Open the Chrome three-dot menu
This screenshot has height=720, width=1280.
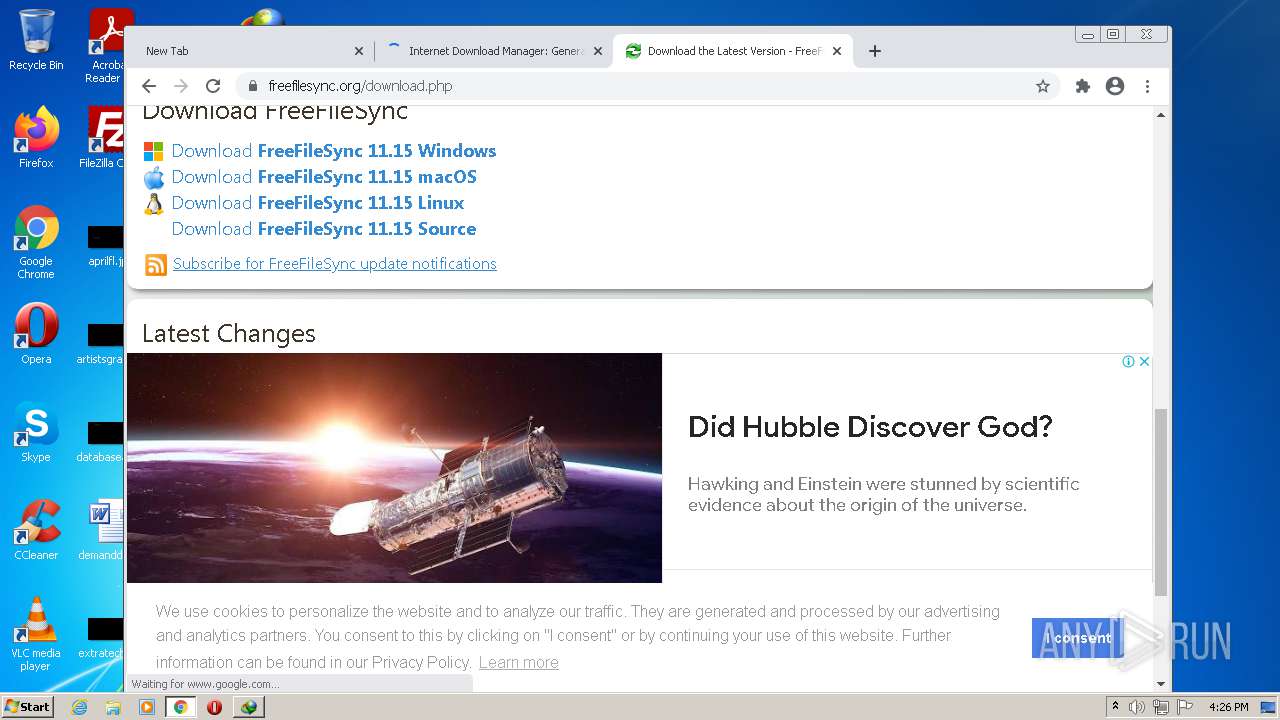tap(1148, 86)
